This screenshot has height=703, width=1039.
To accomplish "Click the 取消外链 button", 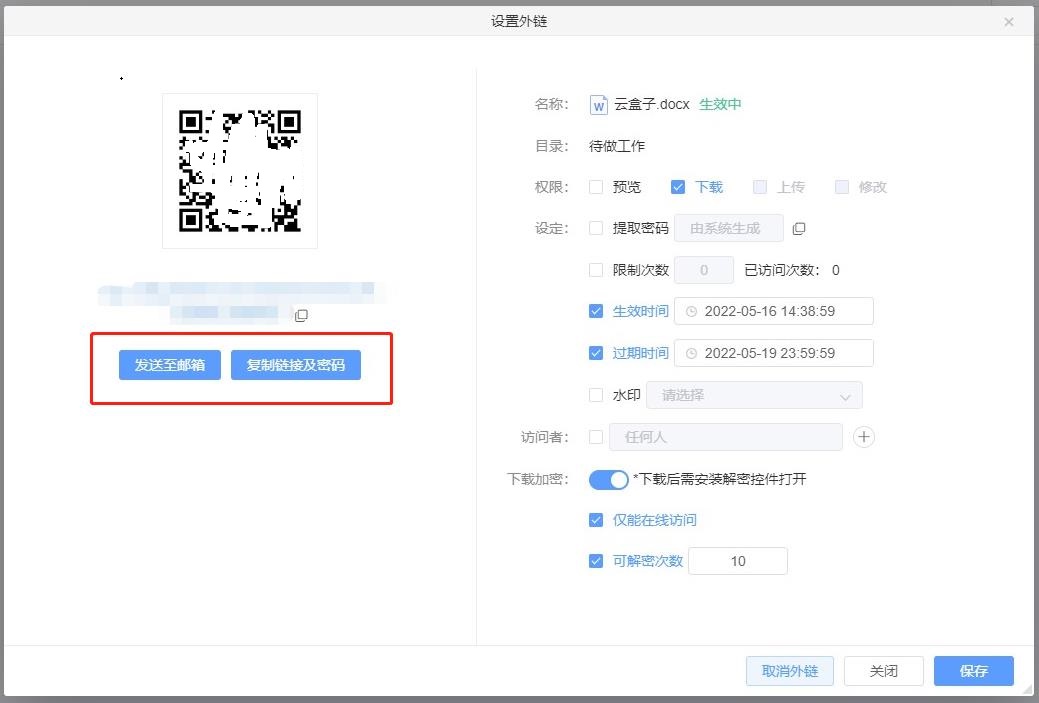I will point(790,671).
